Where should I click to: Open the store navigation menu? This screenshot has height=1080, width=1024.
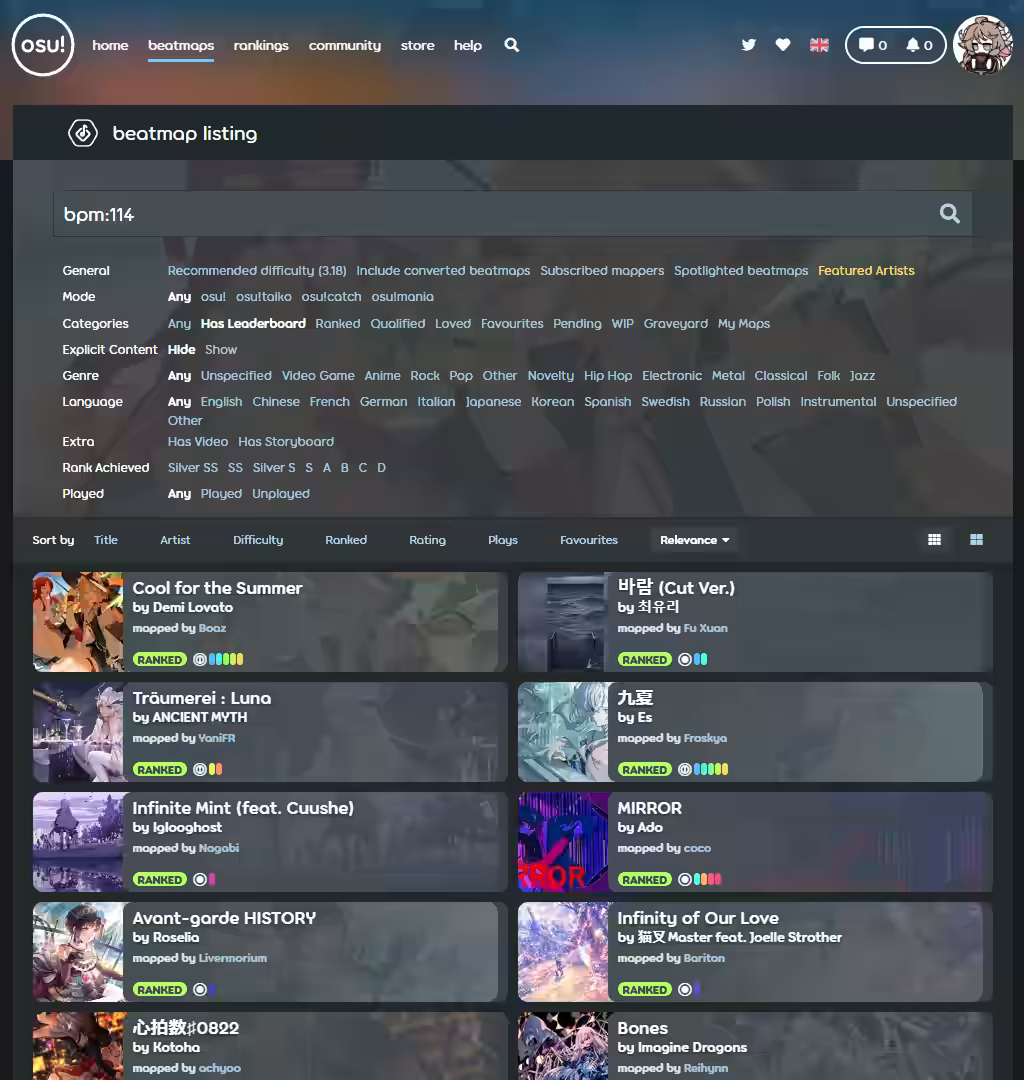(x=417, y=45)
